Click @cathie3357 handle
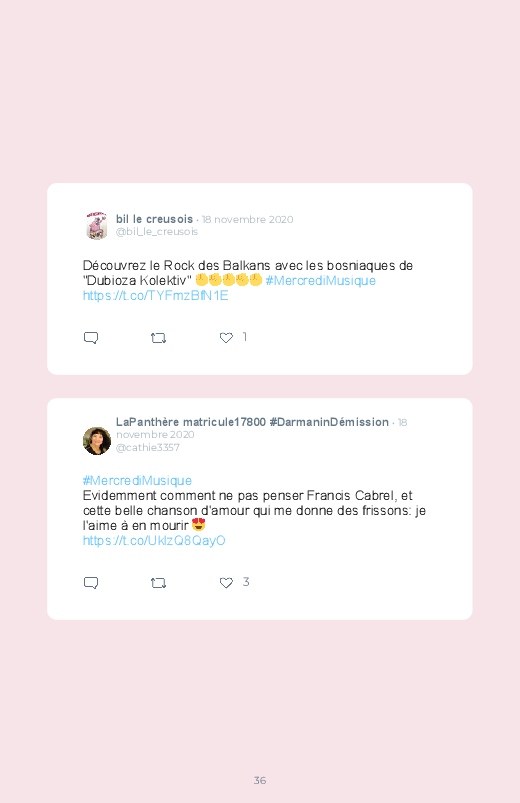Viewport: 520px width, 803px height. (x=148, y=448)
